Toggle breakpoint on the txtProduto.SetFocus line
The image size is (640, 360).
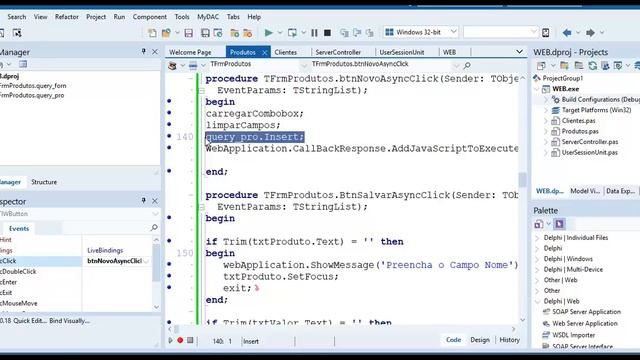tap(169, 276)
